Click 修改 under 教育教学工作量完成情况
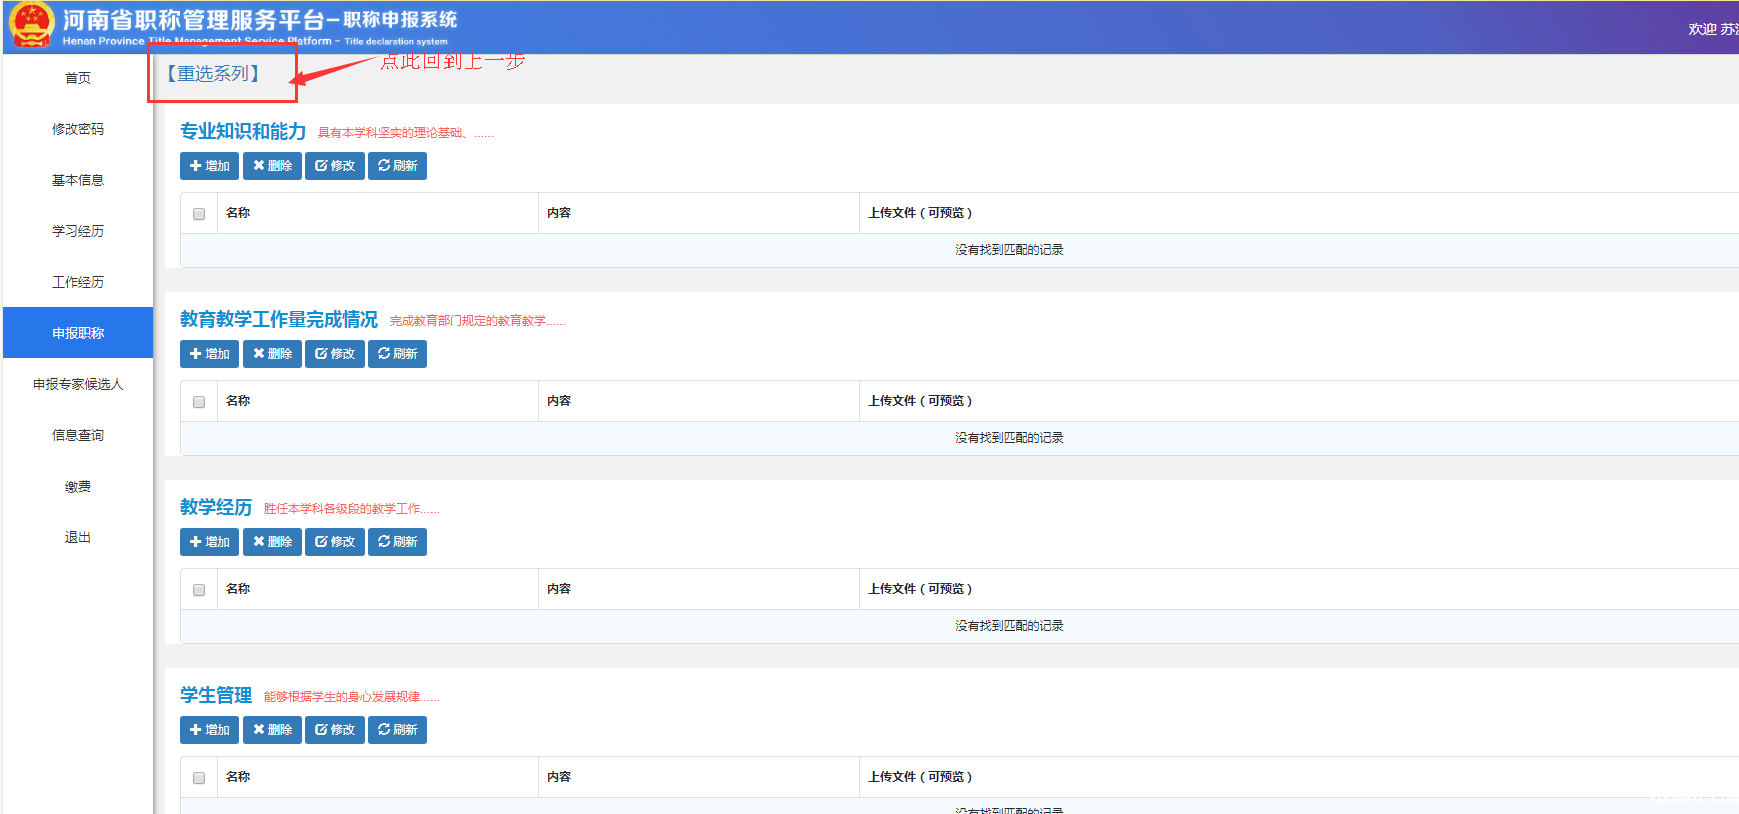1739x814 pixels. pos(335,354)
